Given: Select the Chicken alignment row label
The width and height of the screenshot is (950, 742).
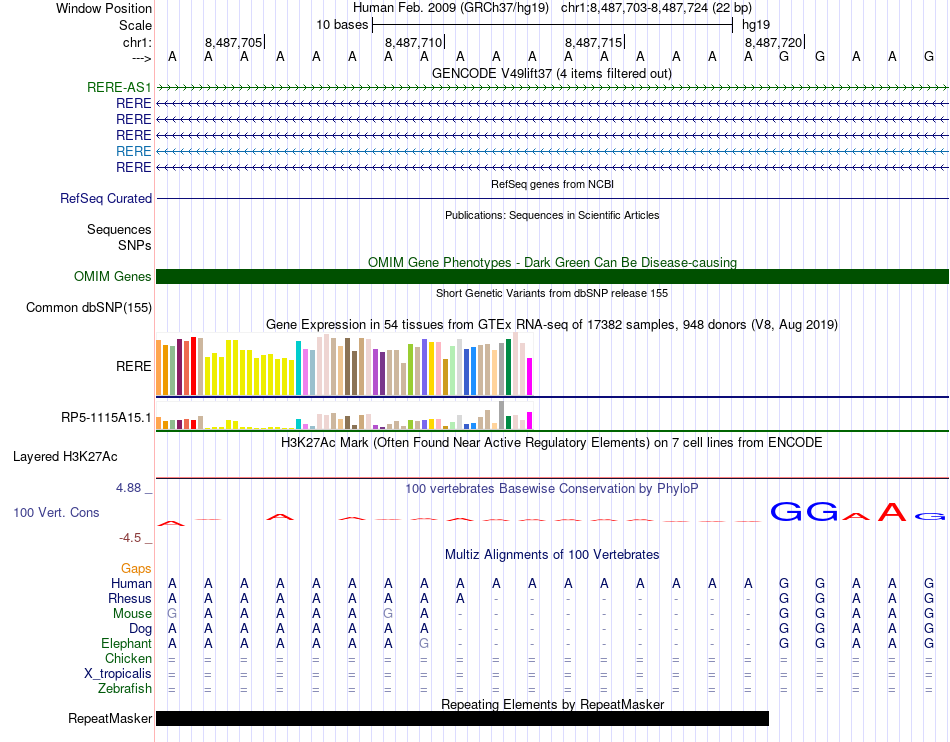Looking at the screenshot, I should (x=128, y=658).
